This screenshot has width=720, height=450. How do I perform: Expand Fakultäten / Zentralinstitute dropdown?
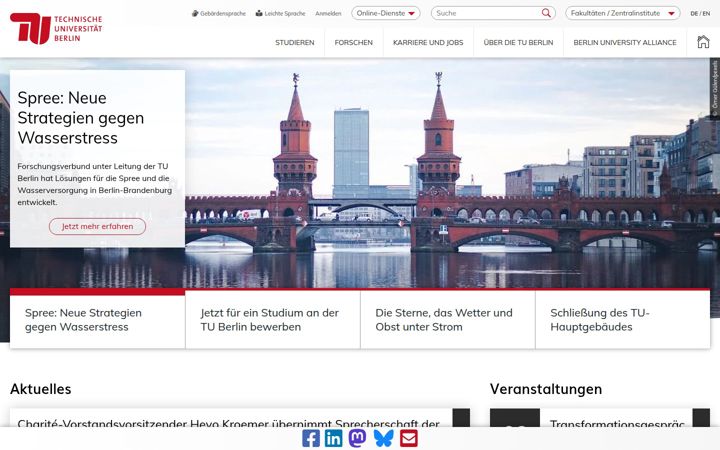click(x=623, y=13)
